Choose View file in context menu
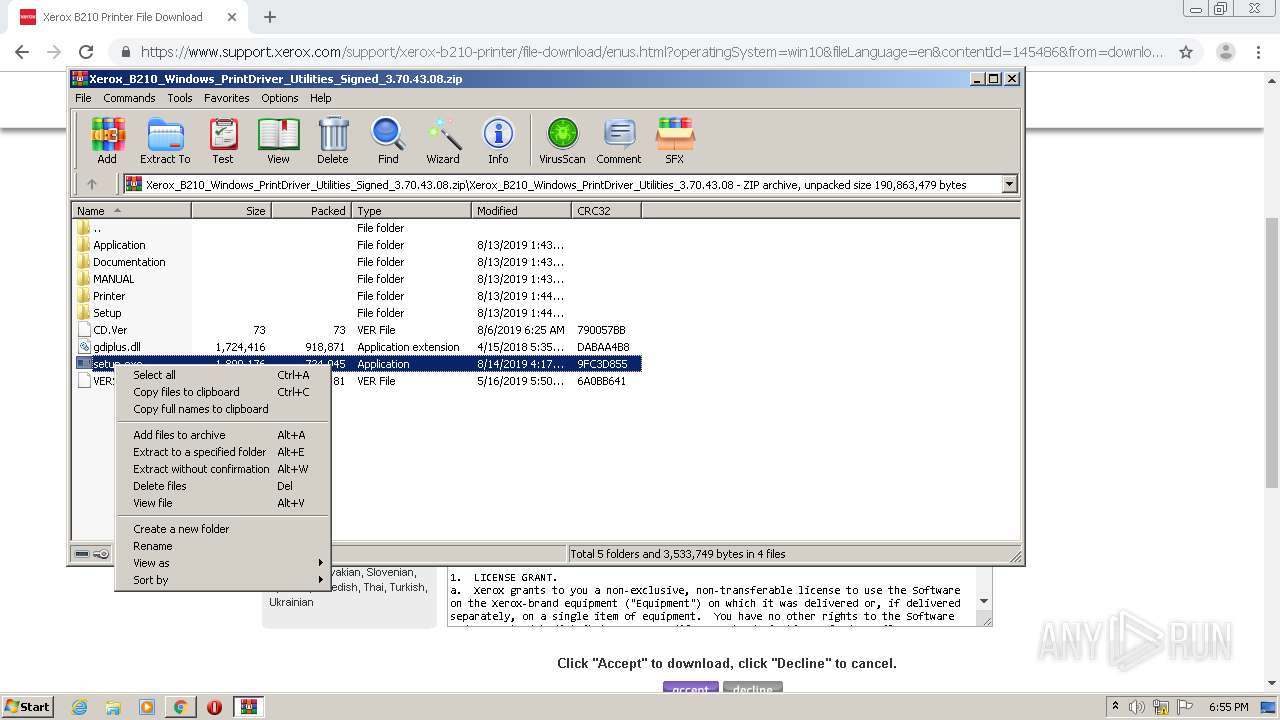This screenshot has height=720, width=1280. point(222,503)
